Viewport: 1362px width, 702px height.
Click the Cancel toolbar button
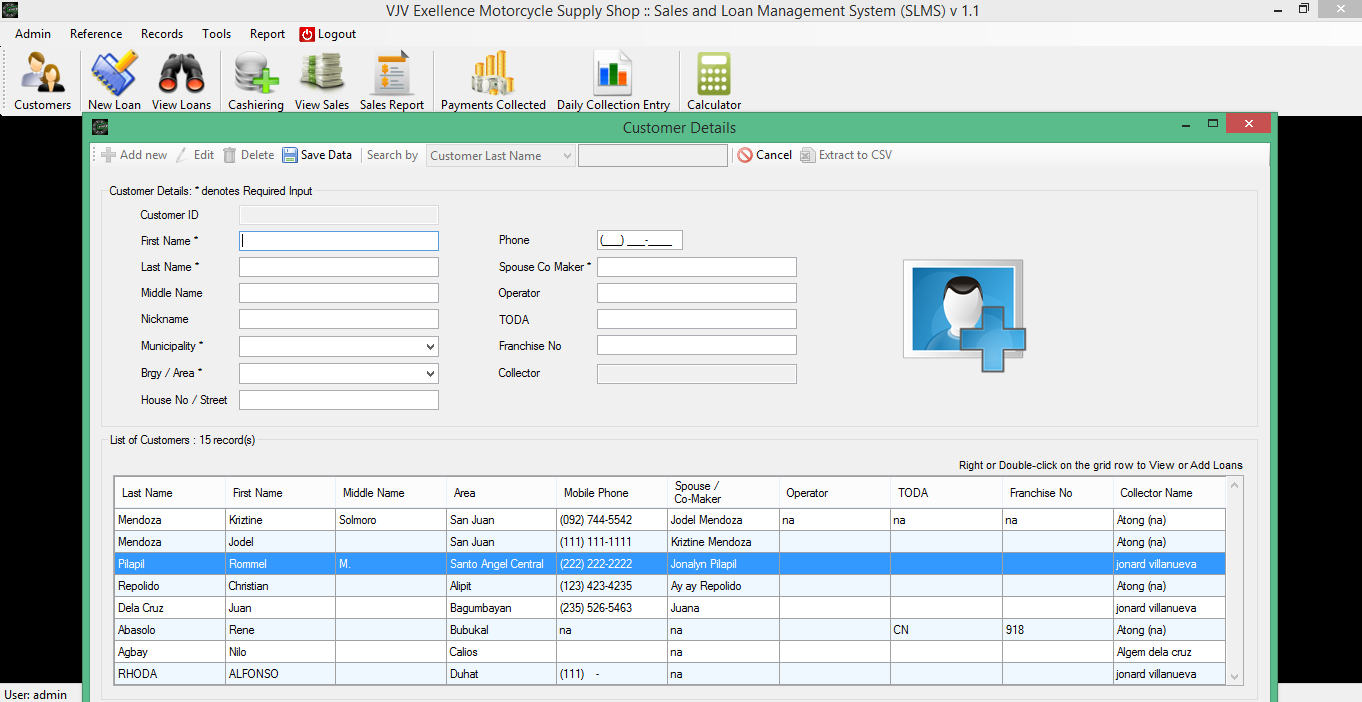click(x=764, y=155)
